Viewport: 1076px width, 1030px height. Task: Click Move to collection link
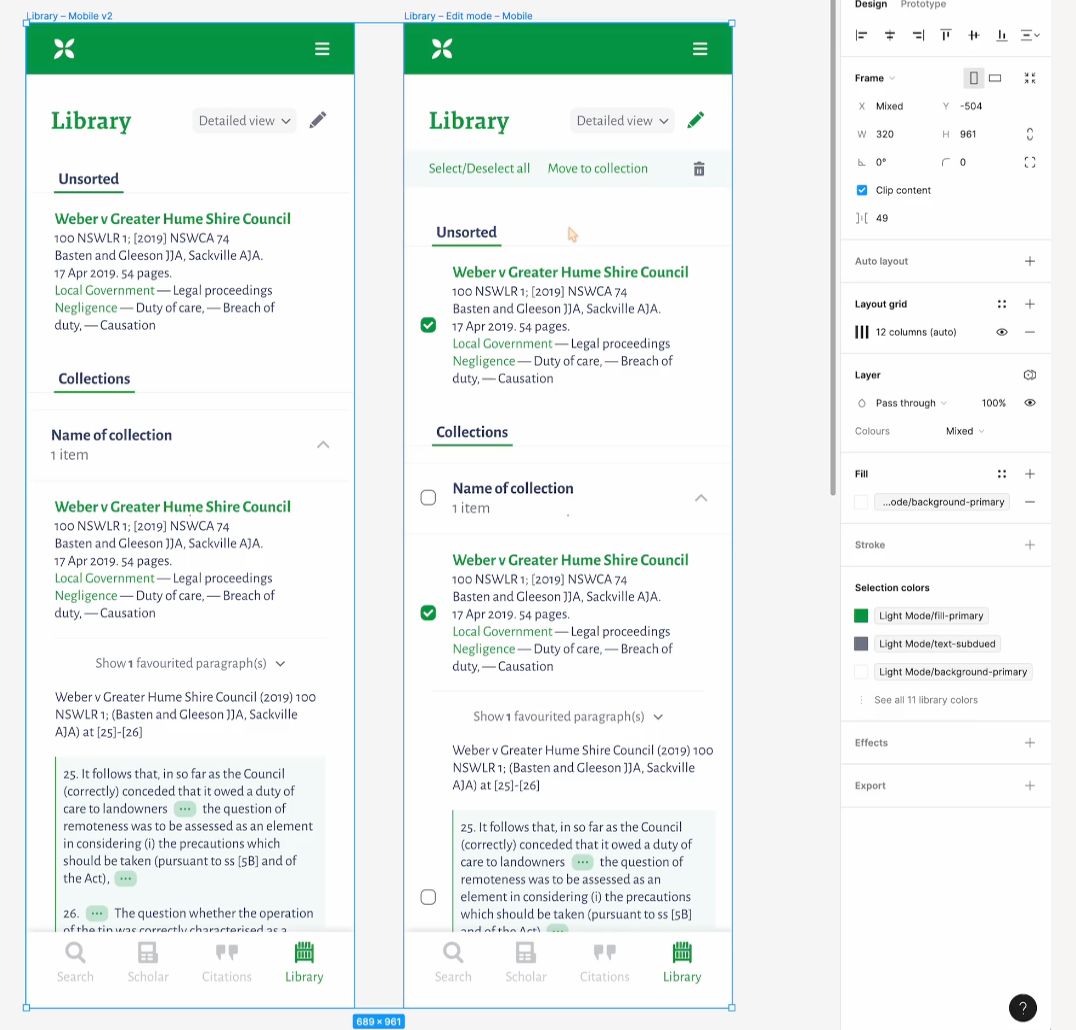pyautogui.click(x=597, y=169)
